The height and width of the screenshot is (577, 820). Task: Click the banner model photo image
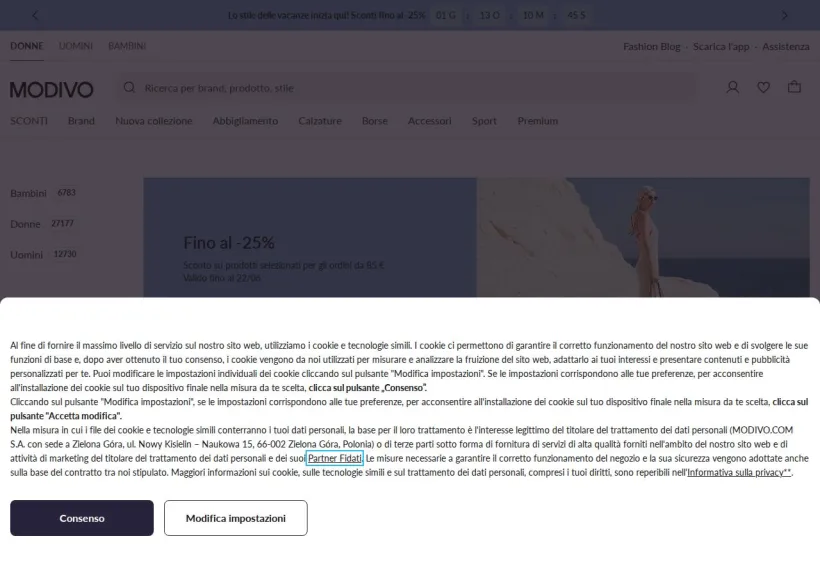point(643,237)
